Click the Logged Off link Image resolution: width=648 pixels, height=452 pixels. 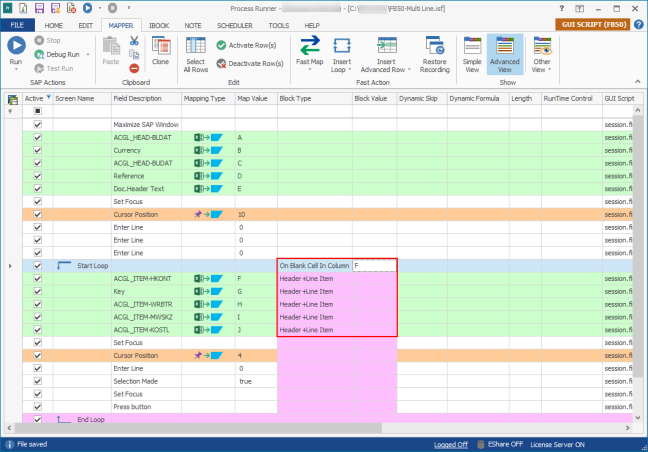[450, 445]
